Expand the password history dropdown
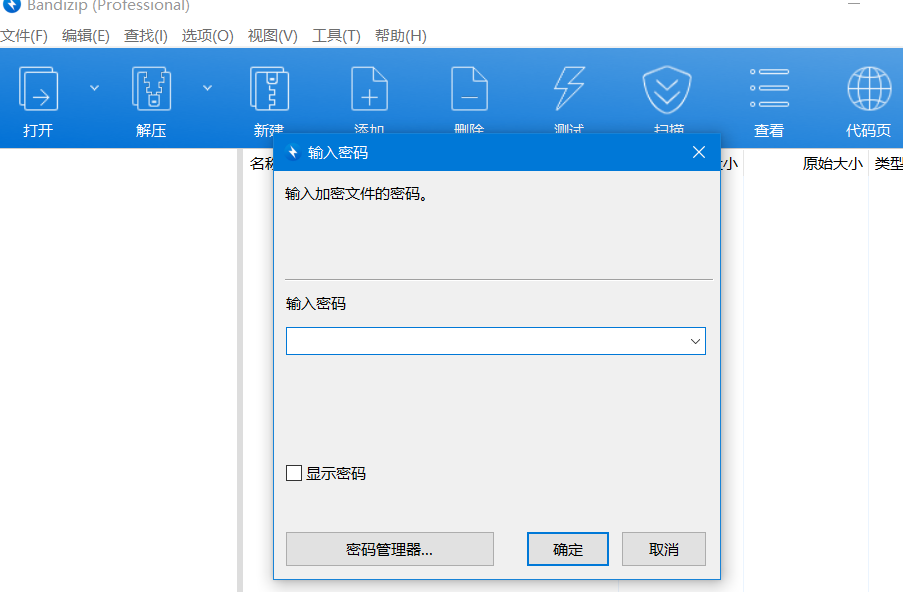 [695, 340]
